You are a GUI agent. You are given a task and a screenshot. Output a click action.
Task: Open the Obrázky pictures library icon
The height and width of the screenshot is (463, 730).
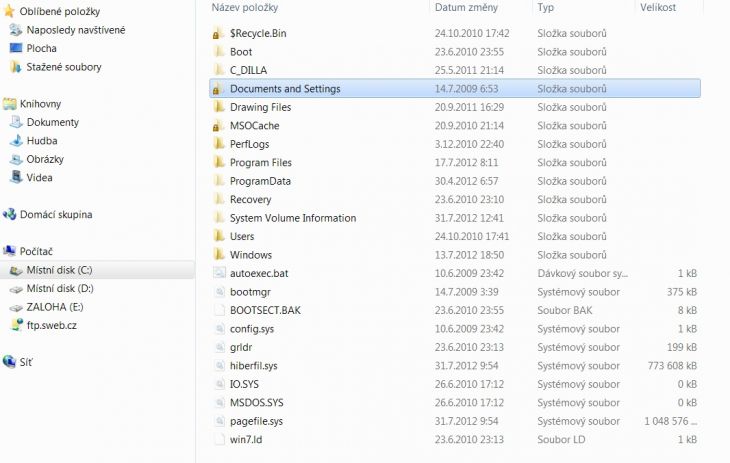pos(16,159)
